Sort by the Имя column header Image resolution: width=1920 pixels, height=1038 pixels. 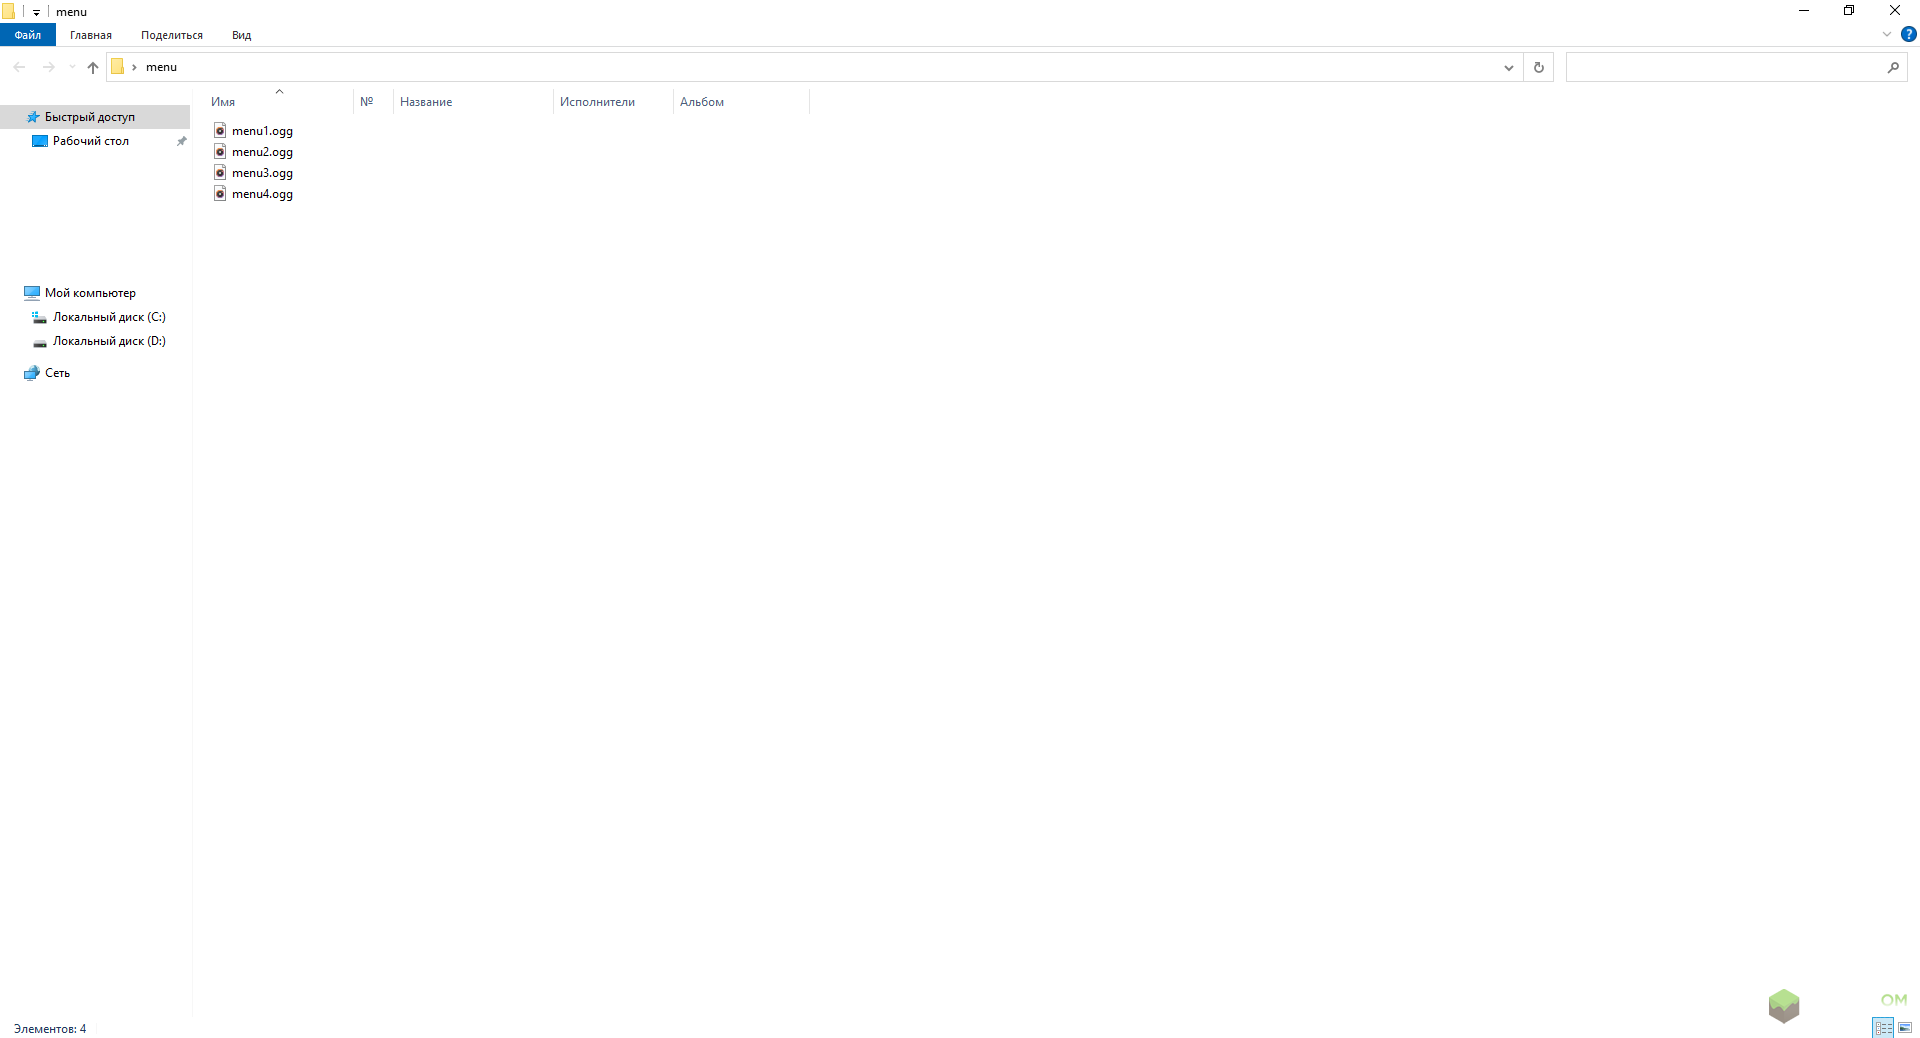(x=279, y=101)
